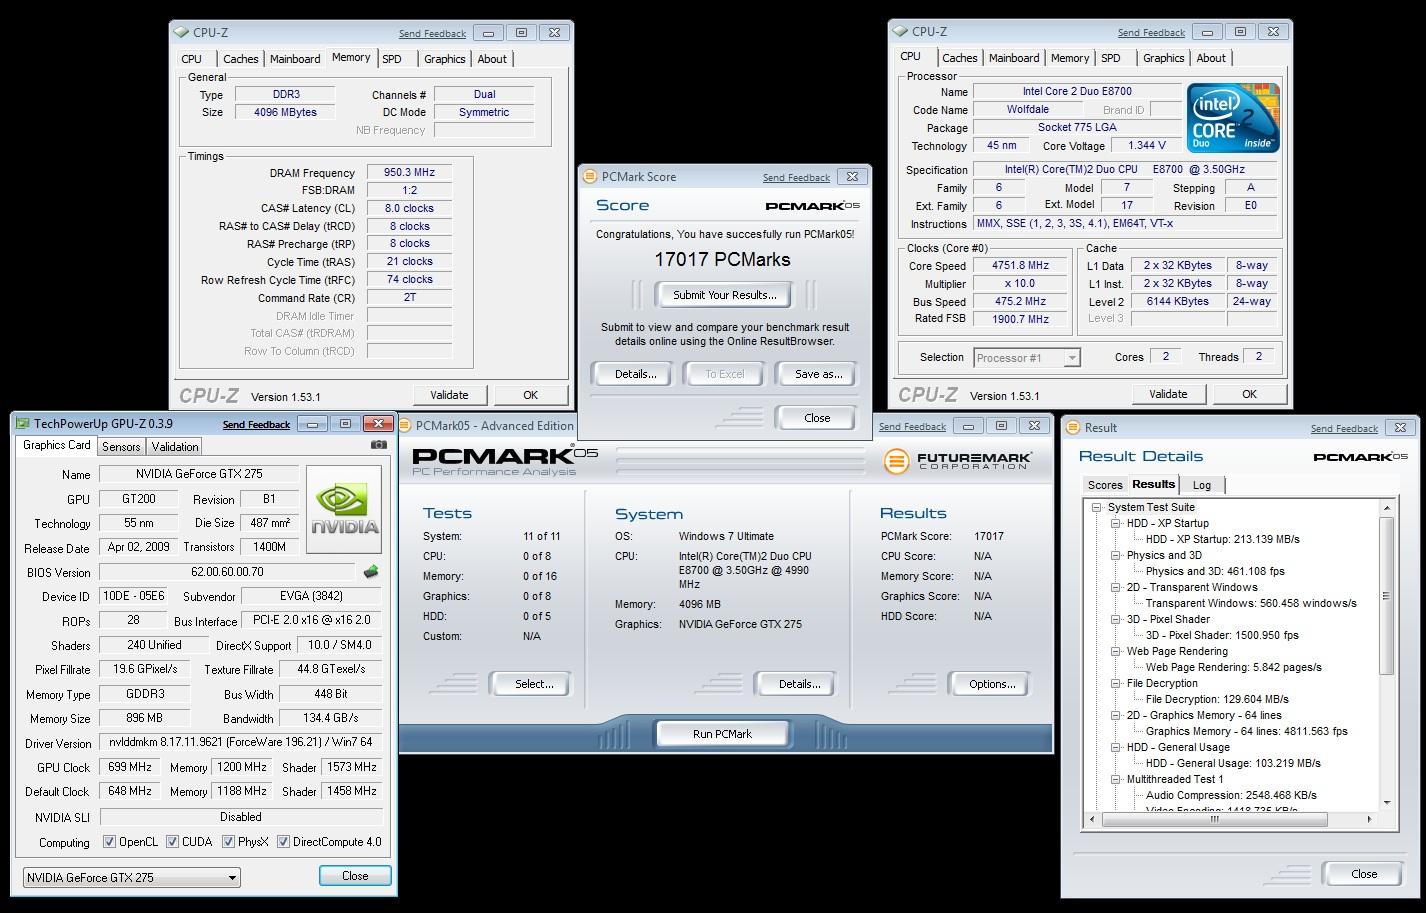Image resolution: width=1426 pixels, height=913 pixels.
Task: Click the CPU-Z Memory window title icon
Action: coord(181,32)
